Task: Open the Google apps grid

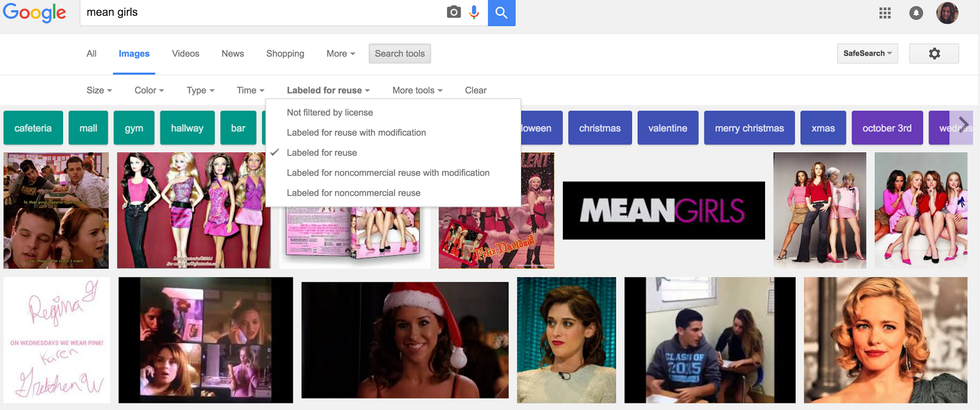Action: pyautogui.click(x=884, y=13)
